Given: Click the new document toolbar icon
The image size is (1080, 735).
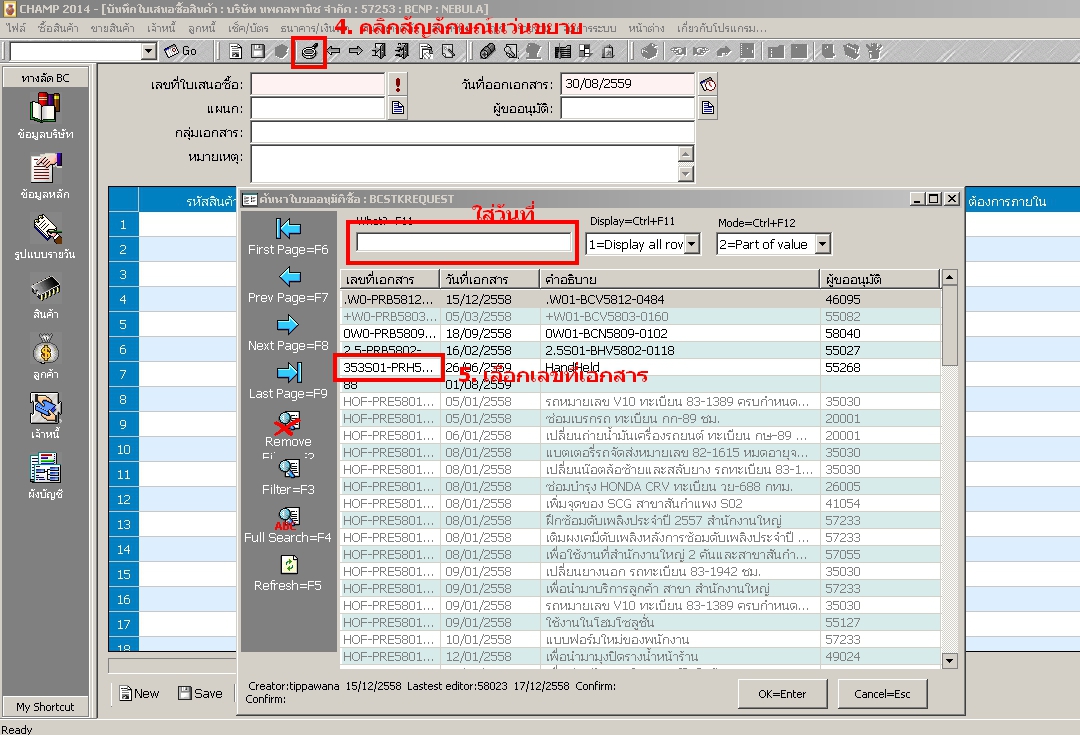Looking at the screenshot, I should (x=236, y=52).
